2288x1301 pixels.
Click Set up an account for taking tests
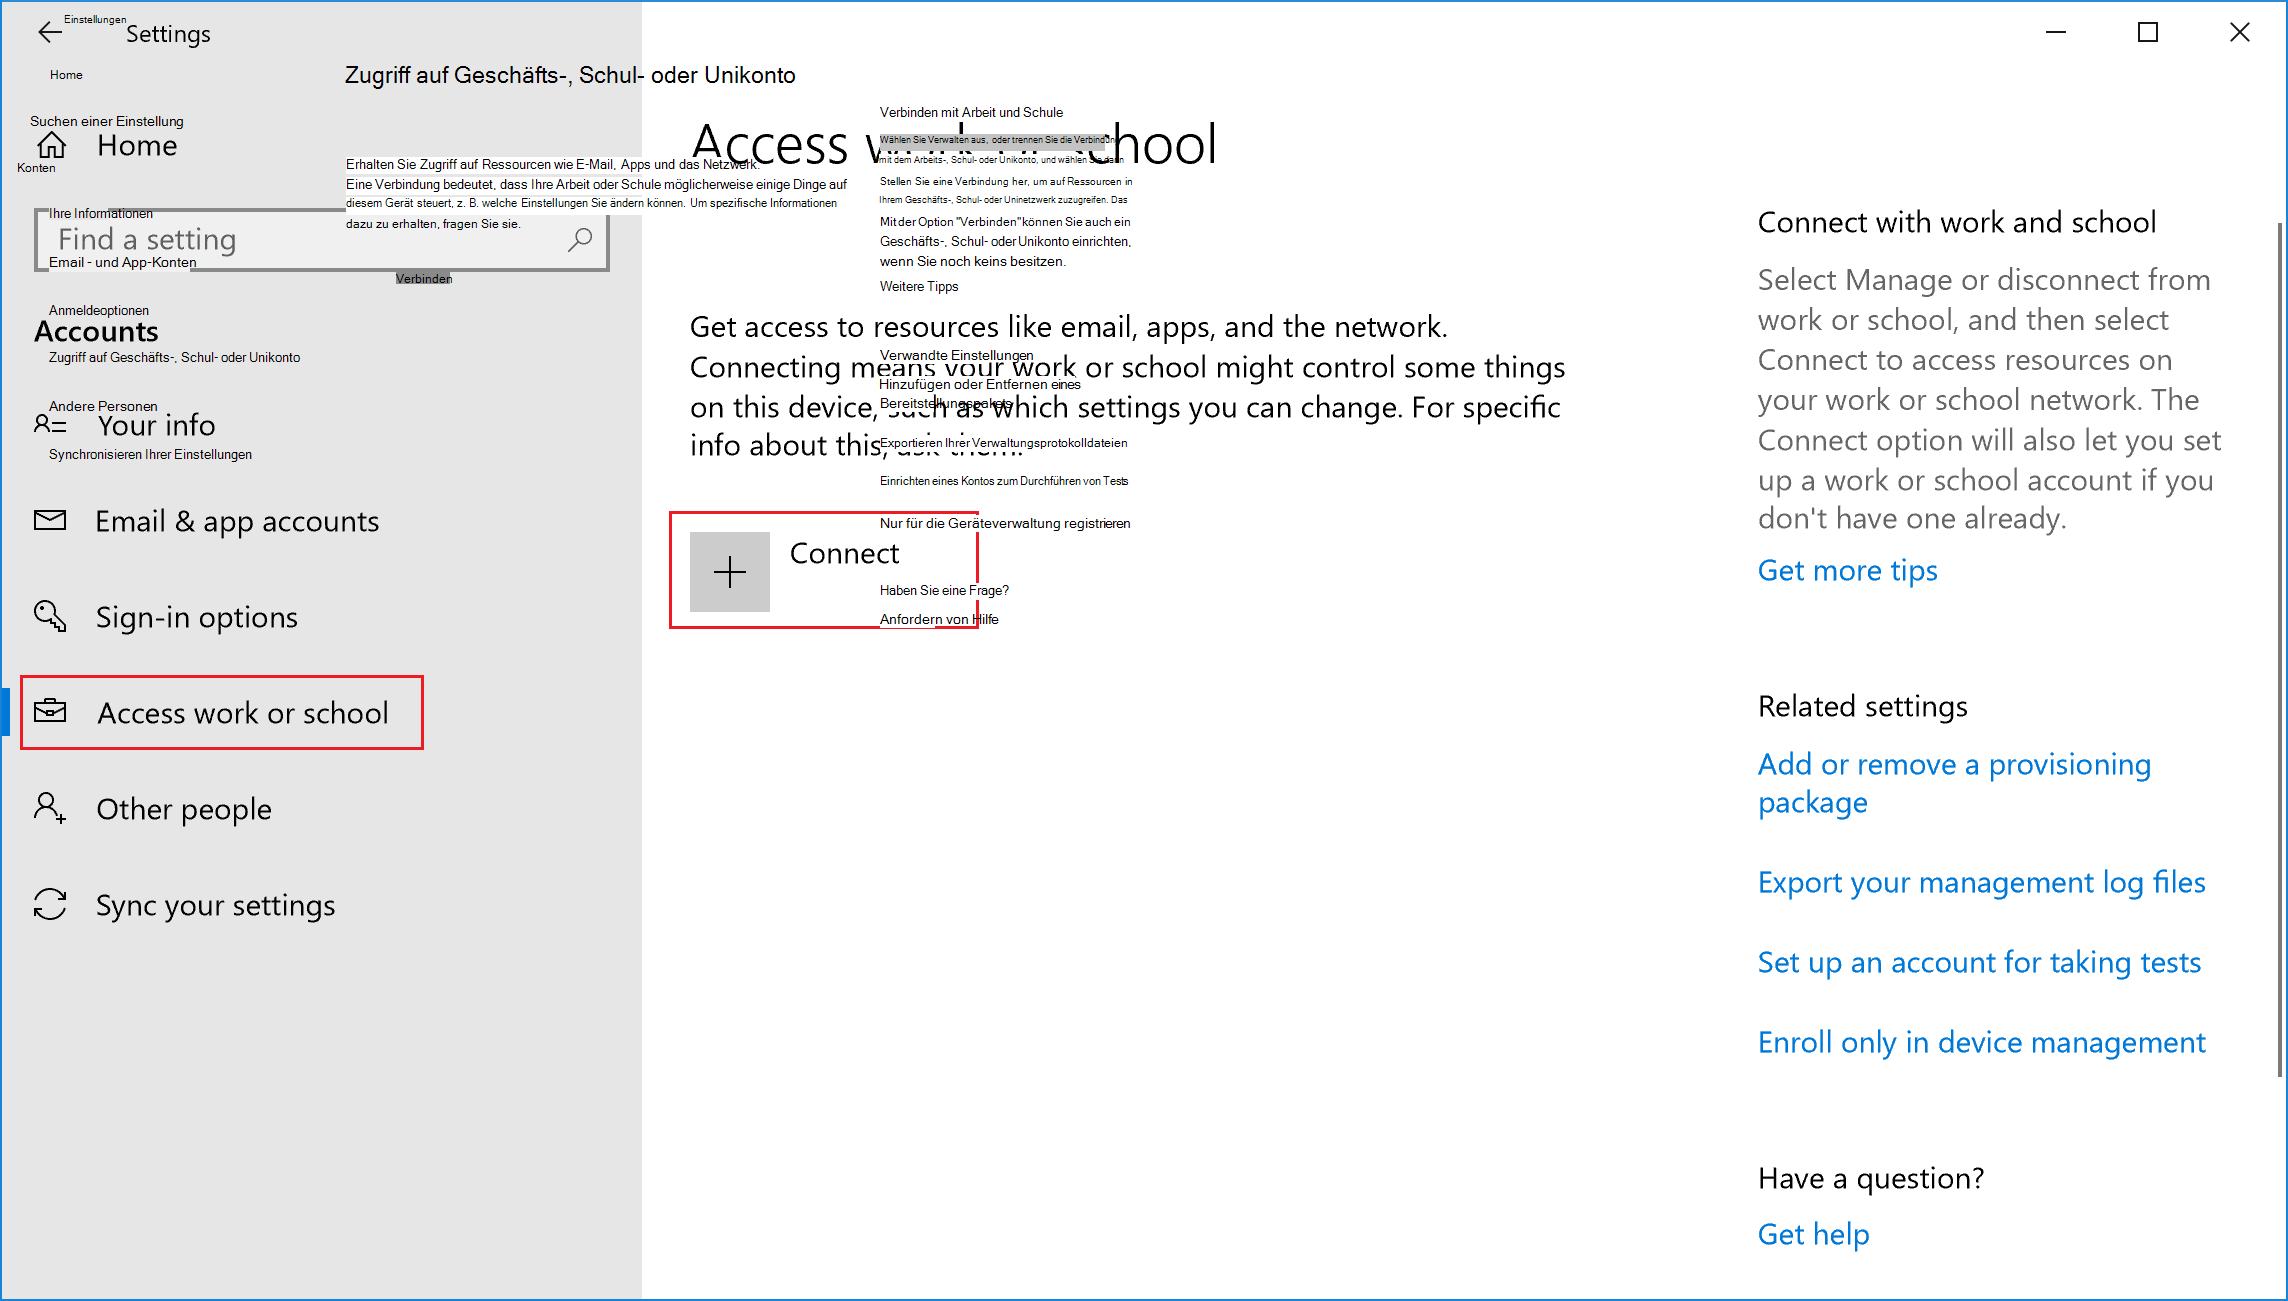coord(1980,962)
